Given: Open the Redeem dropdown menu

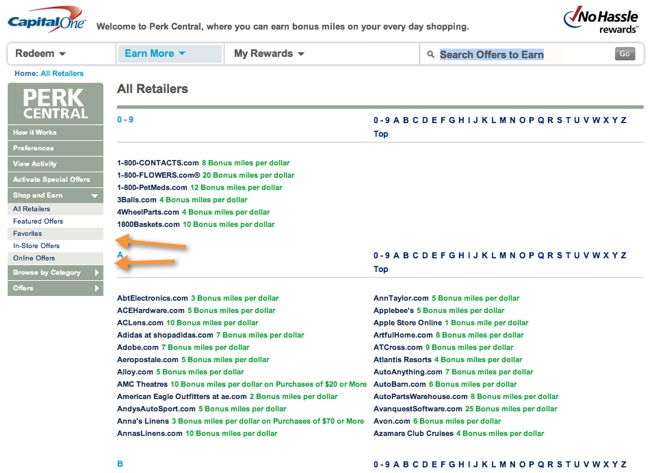Looking at the screenshot, I should tap(40, 53).
